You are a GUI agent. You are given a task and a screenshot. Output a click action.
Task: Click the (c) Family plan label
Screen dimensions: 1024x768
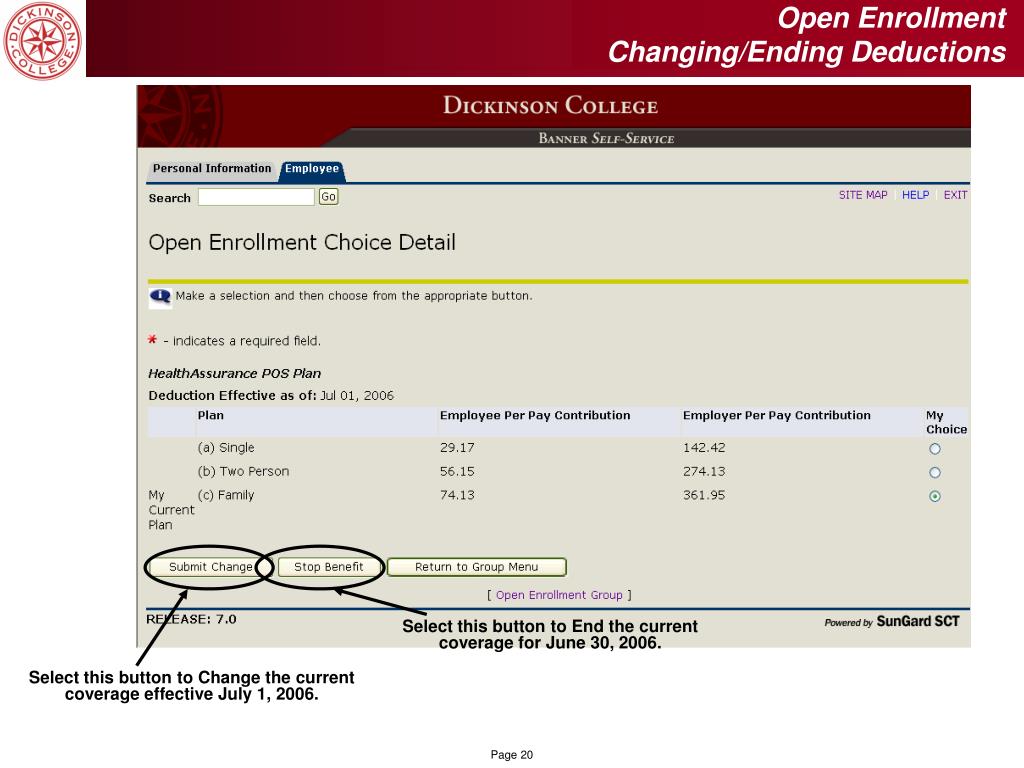[226, 495]
